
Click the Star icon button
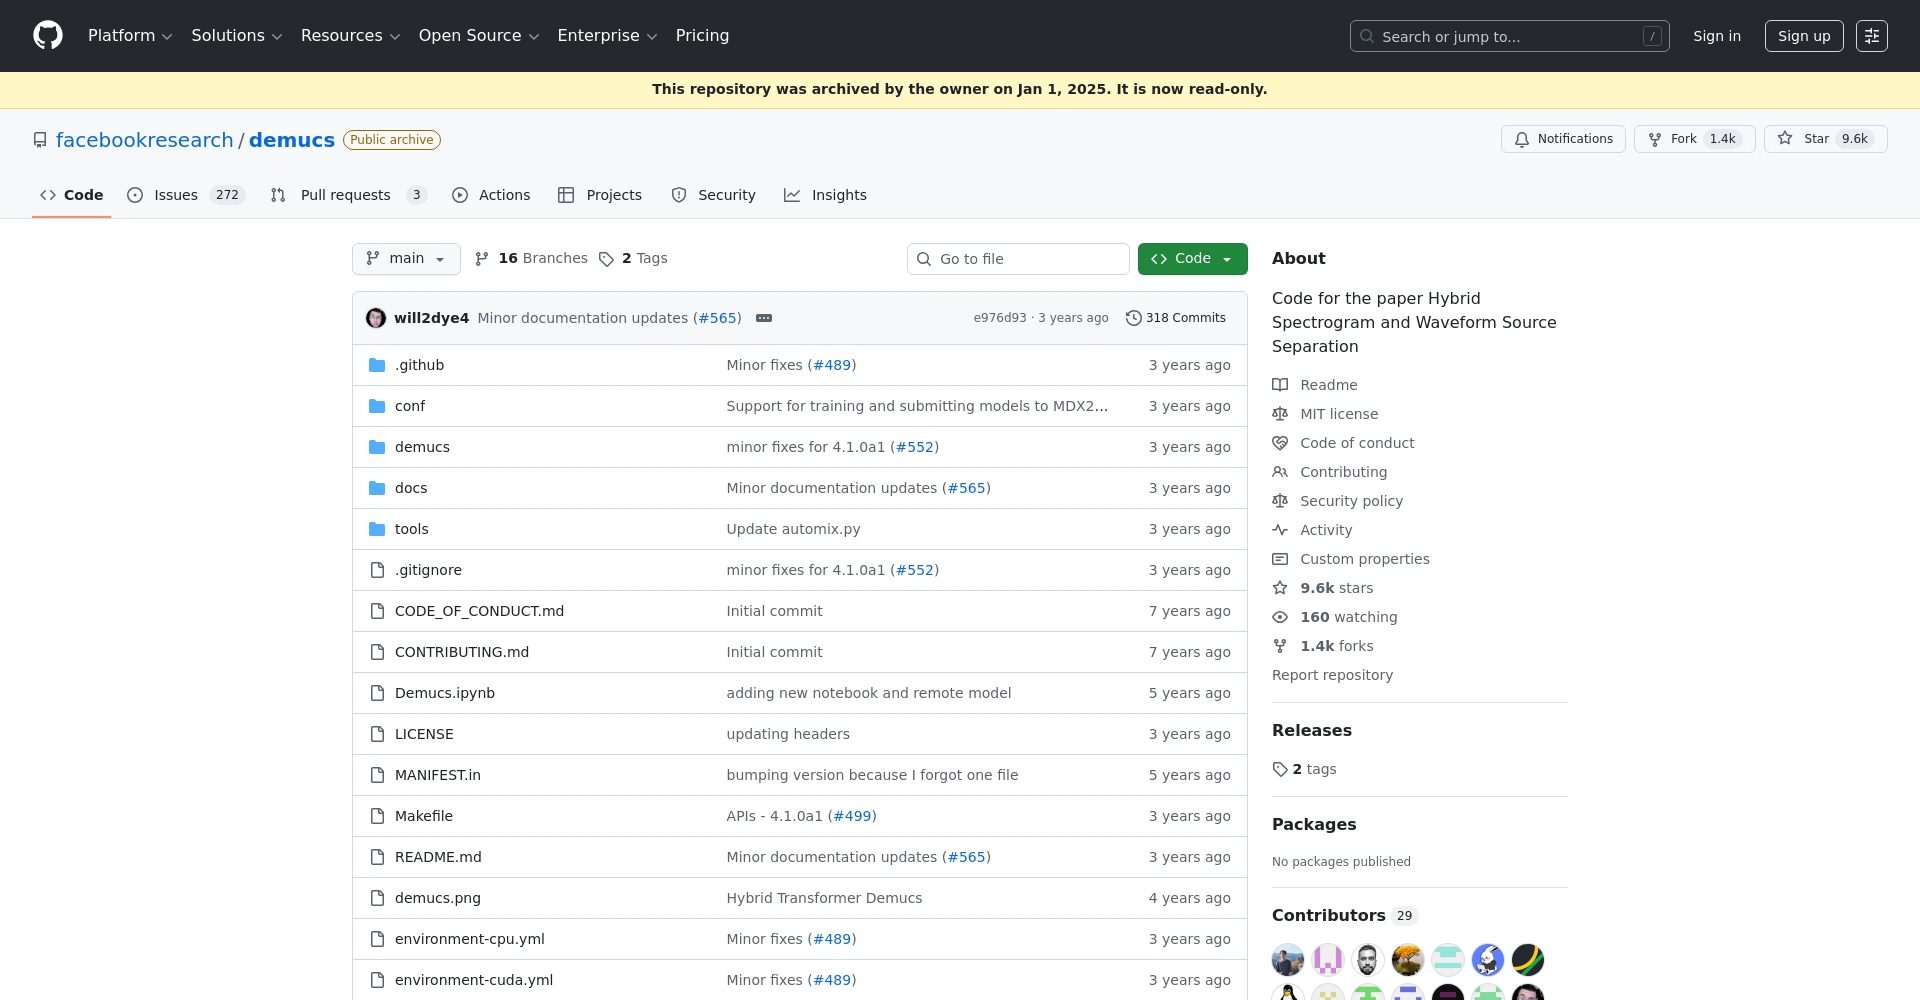(x=1786, y=139)
